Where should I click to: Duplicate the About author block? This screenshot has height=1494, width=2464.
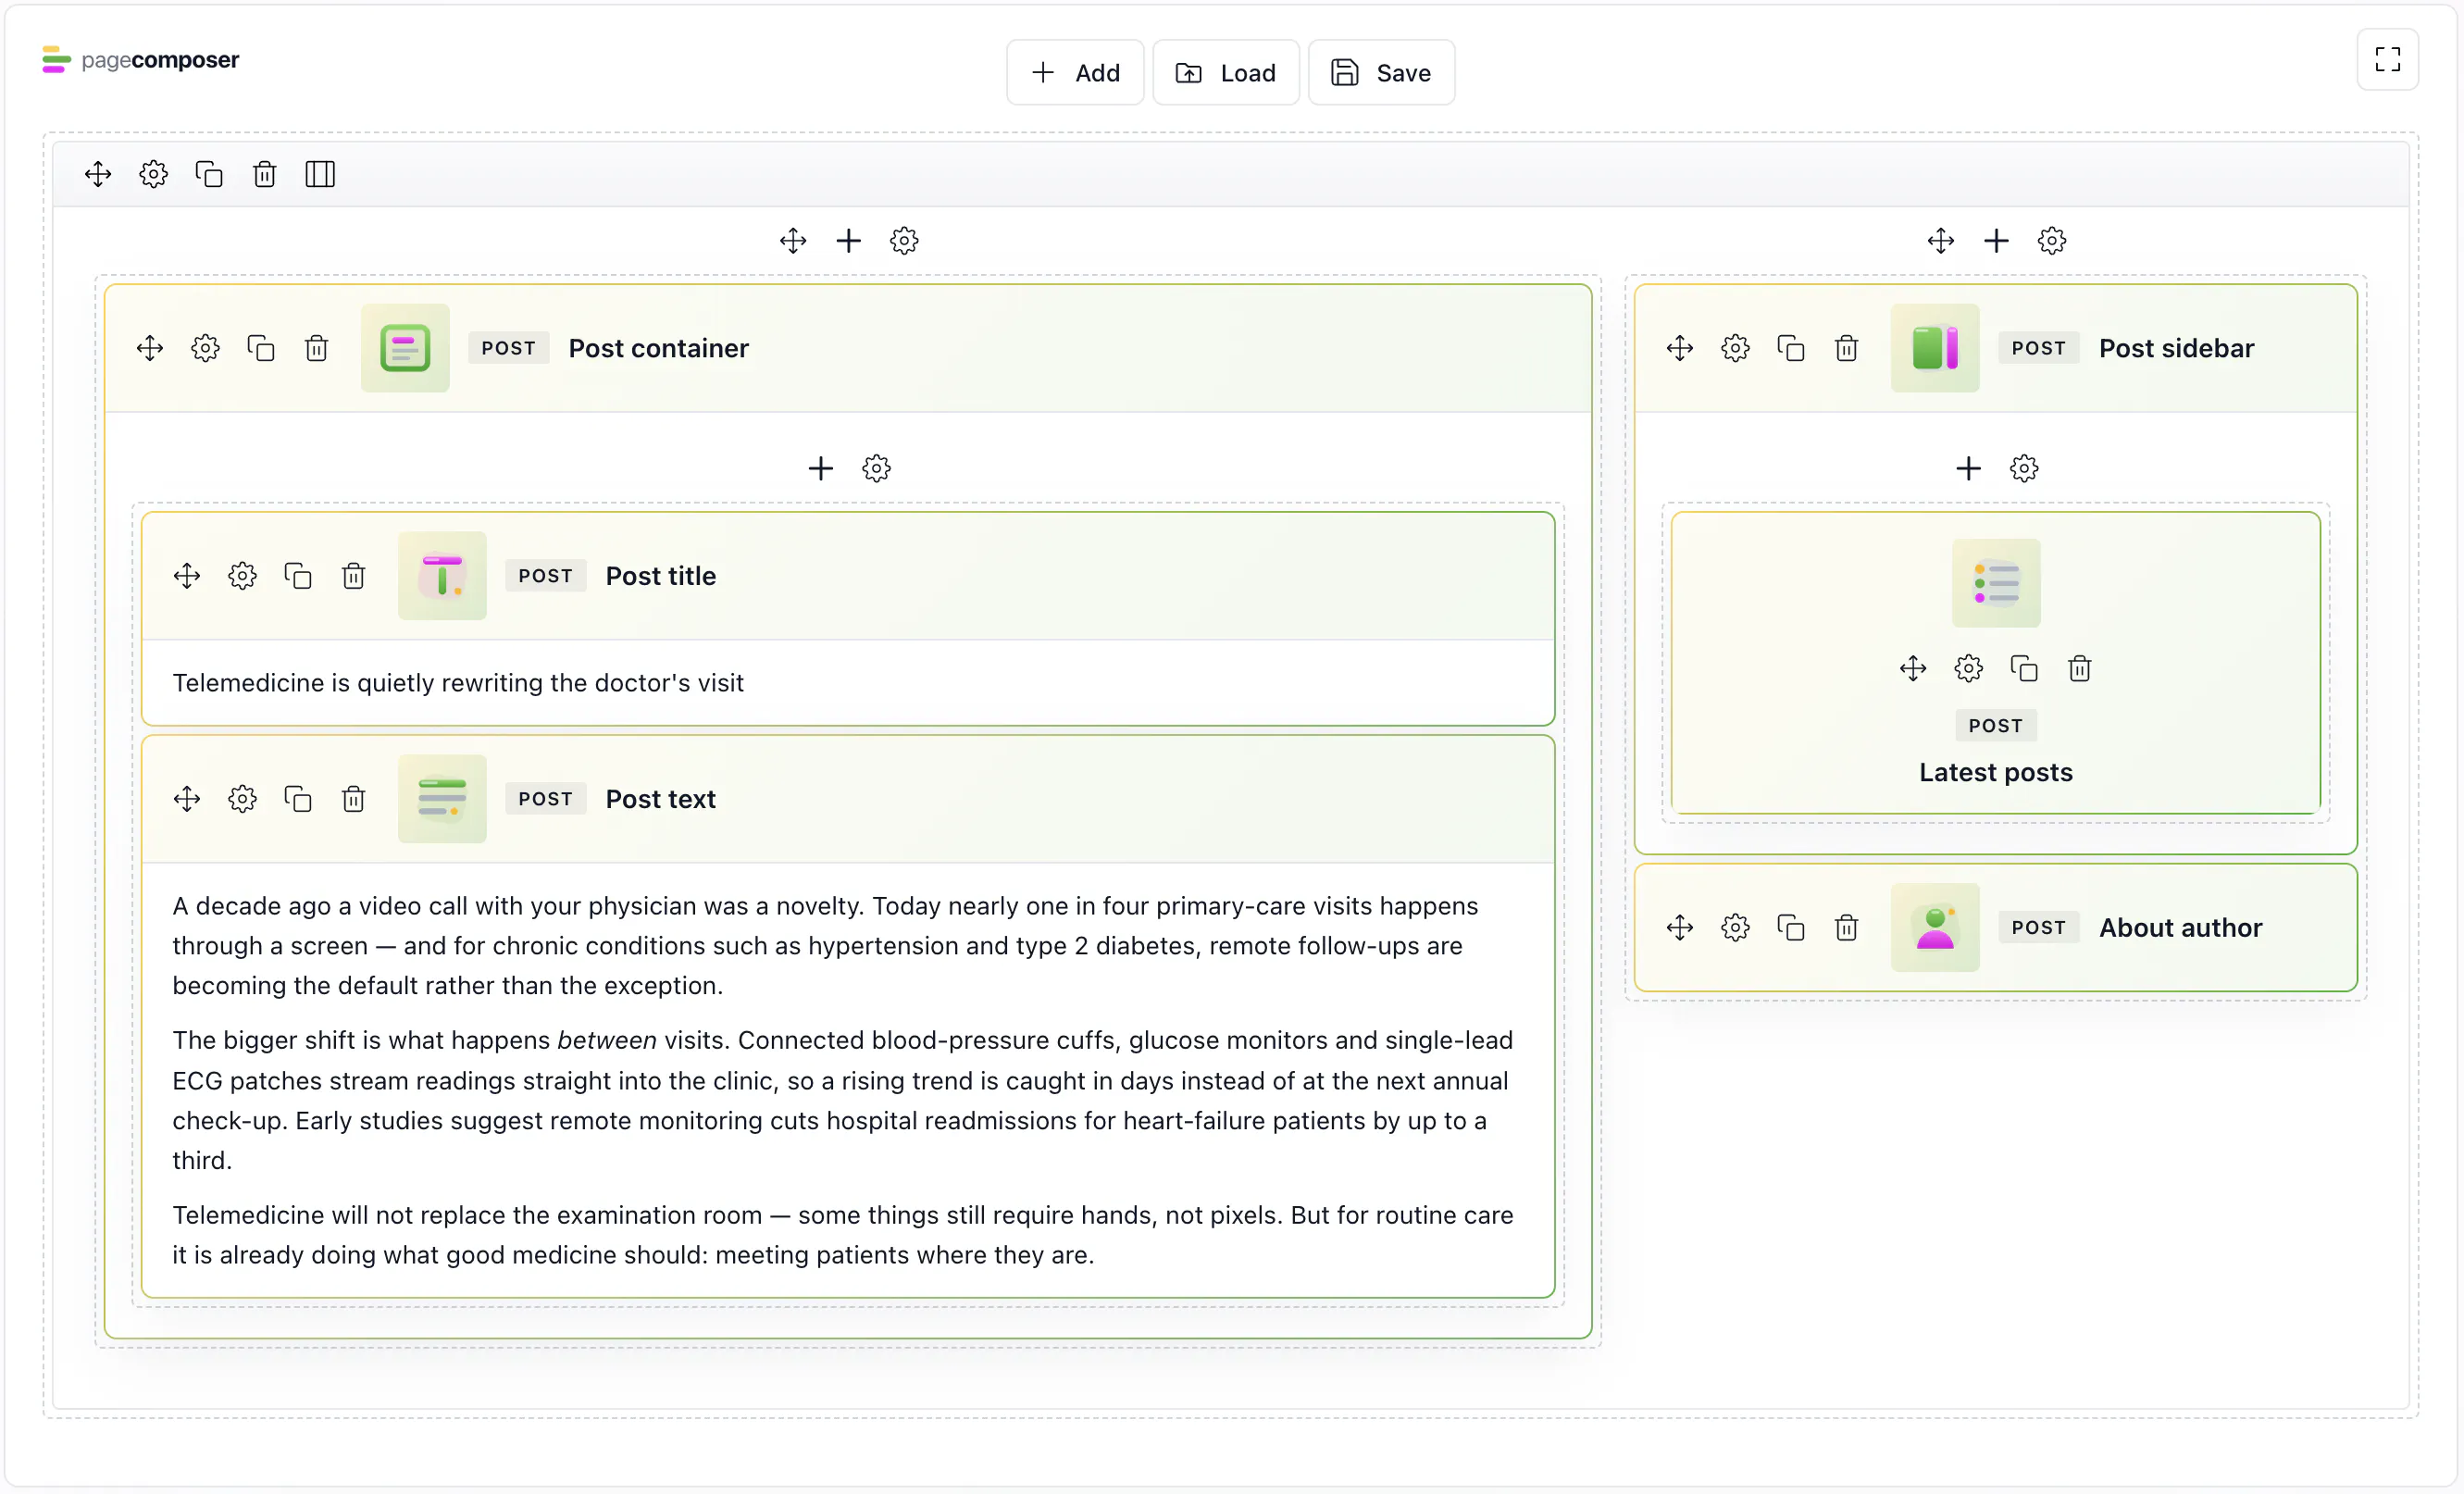(x=1791, y=928)
